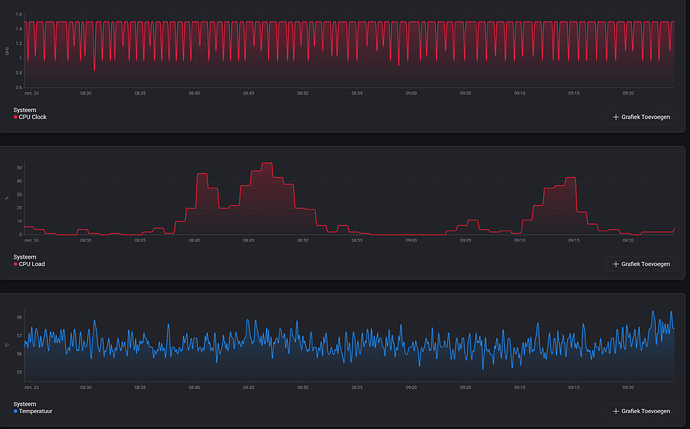Select the CPU Clock legend label

pyautogui.click(x=33, y=117)
